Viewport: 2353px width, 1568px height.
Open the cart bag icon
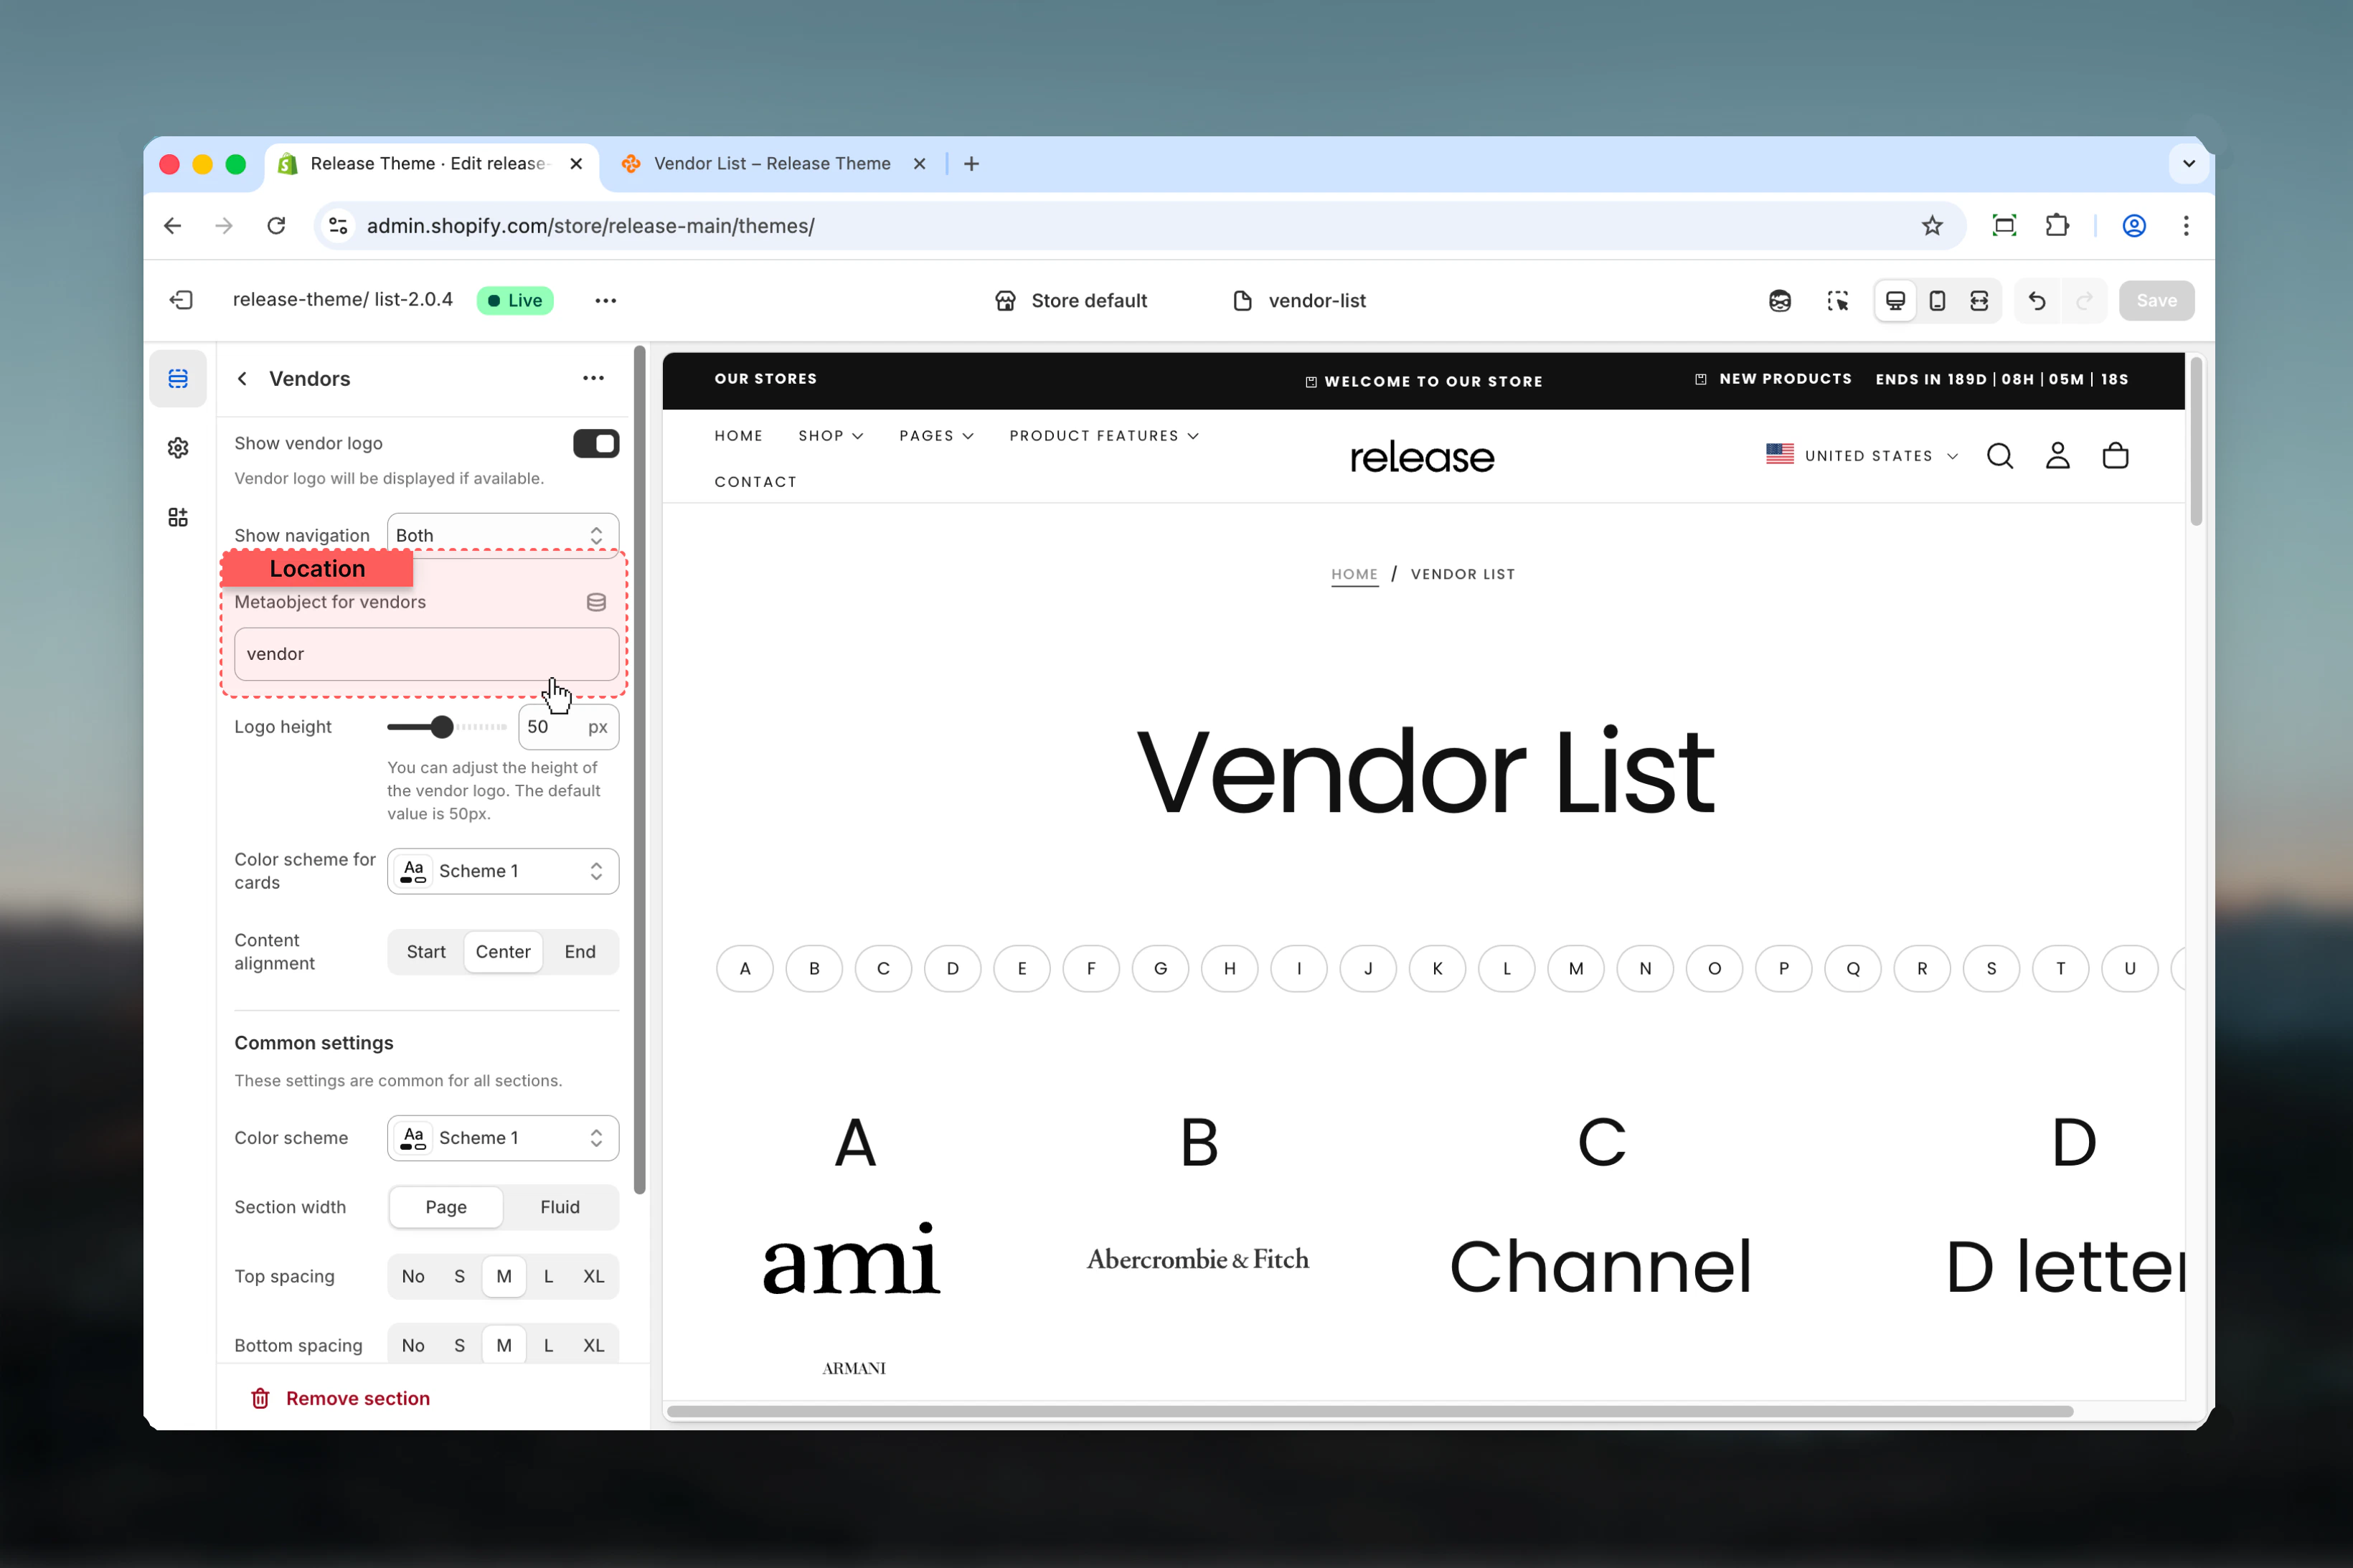pos(2115,456)
